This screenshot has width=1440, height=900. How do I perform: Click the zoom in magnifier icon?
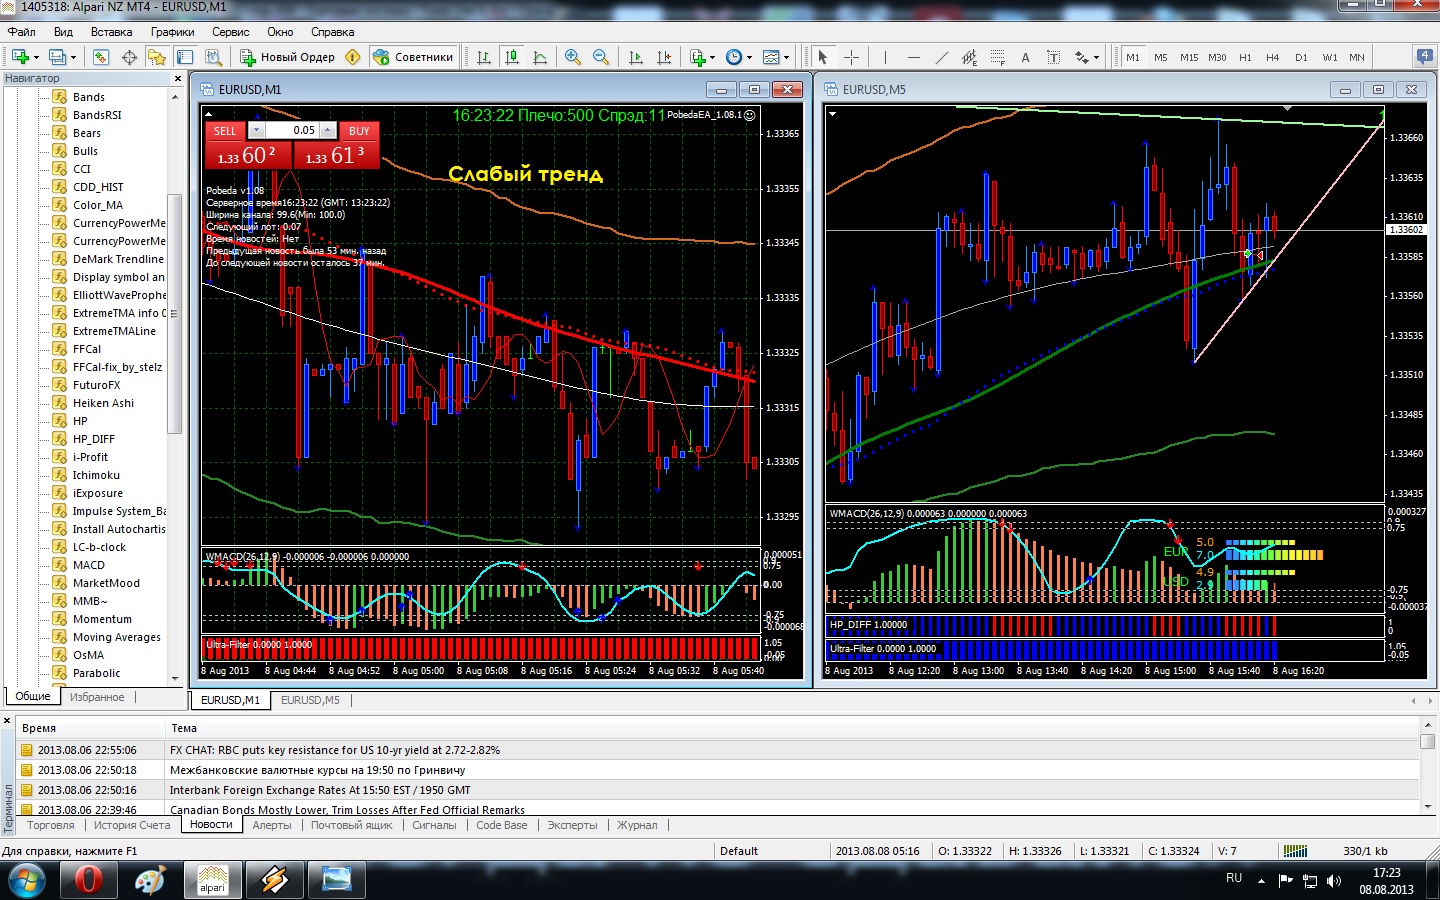point(573,57)
